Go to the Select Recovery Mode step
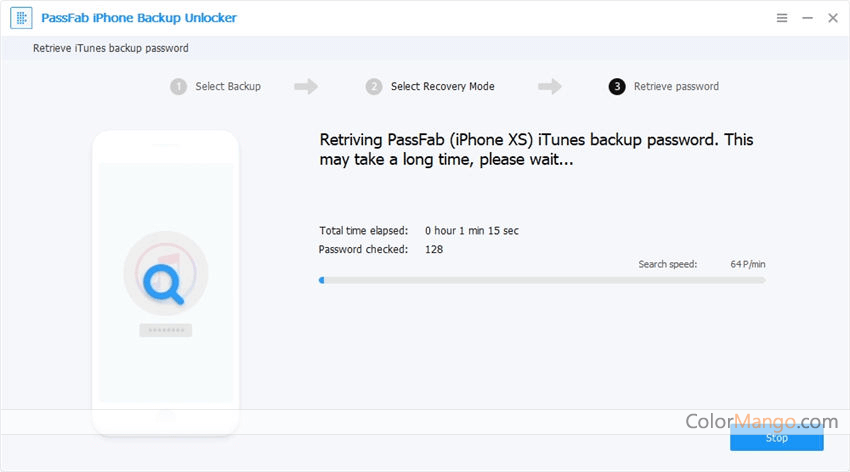Image resolution: width=850 pixels, height=472 pixels. click(x=442, y=87)
